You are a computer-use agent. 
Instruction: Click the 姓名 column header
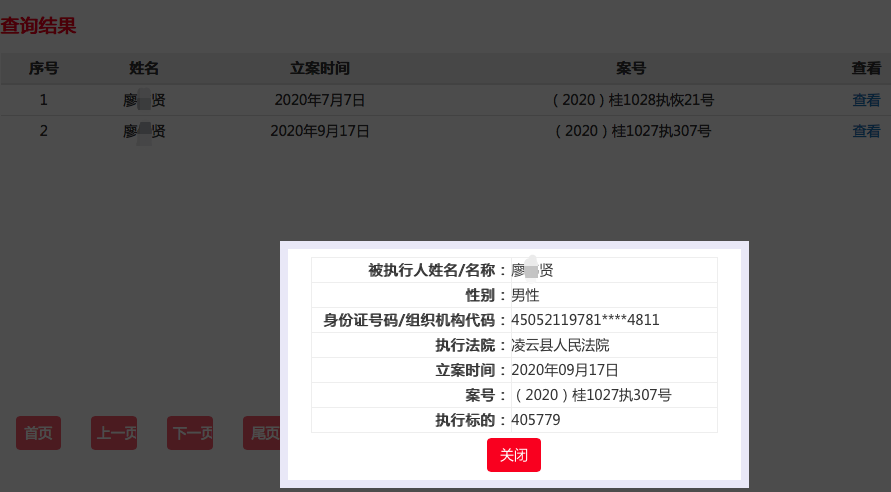(x=144, y=68)
